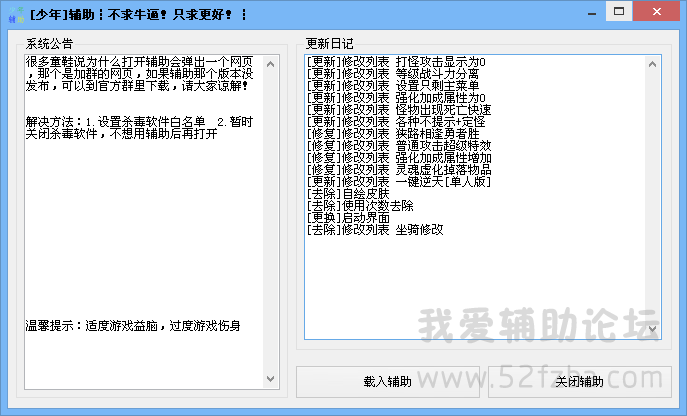The image size is (687, 416).
Task: Click the 关闭辅助 button
Action: [x=580, y=382]
